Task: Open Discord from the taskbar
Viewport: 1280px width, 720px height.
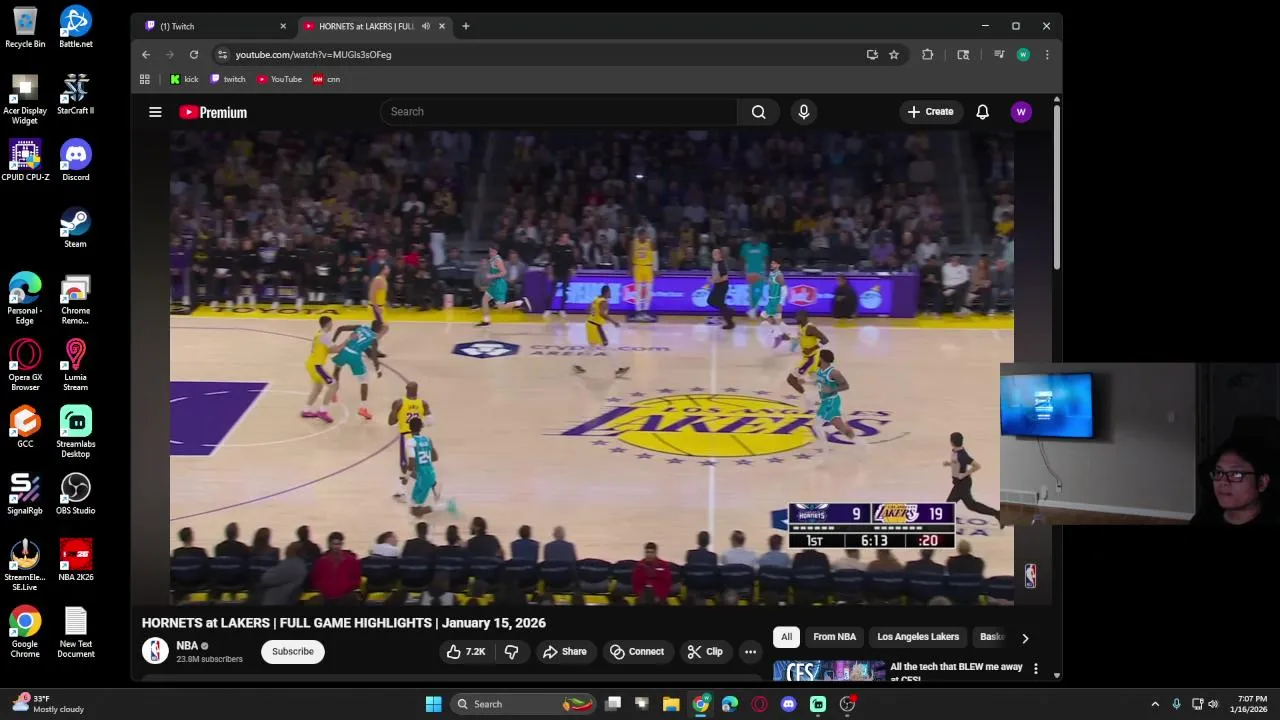Action: 788,704
